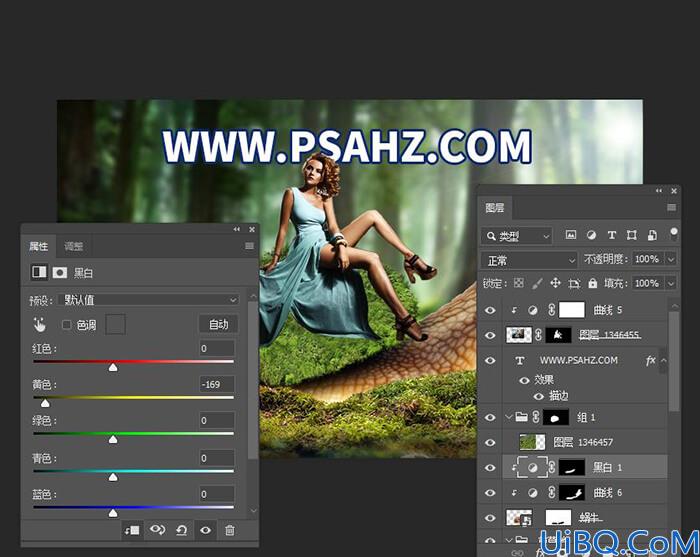Click the mask icon in Properties panel

pyautogui.click(x=59, y=272)
